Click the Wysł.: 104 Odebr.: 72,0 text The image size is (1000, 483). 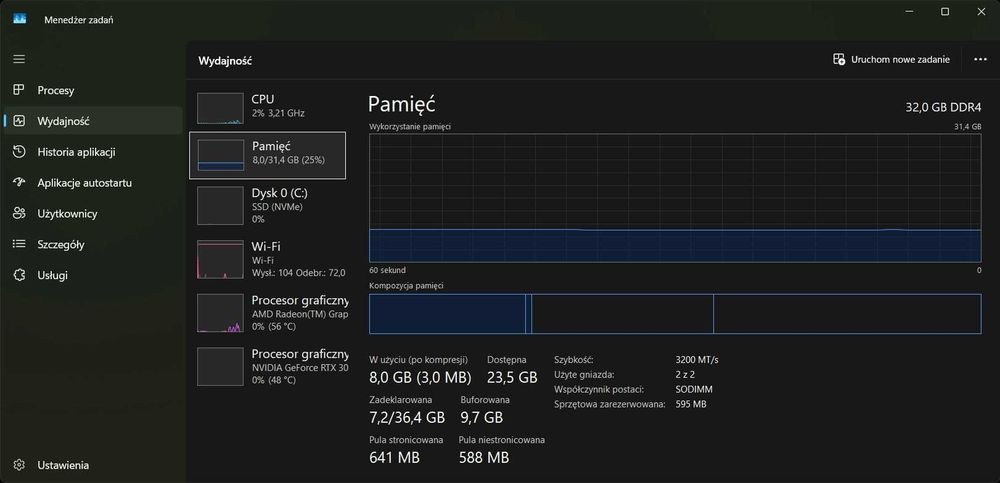[x=298, y=273]
